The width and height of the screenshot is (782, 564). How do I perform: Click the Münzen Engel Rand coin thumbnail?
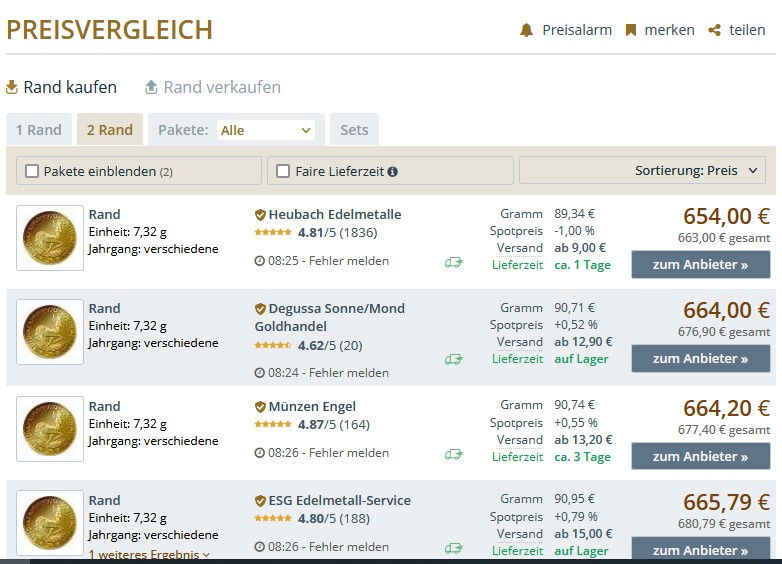coord(50,429)
